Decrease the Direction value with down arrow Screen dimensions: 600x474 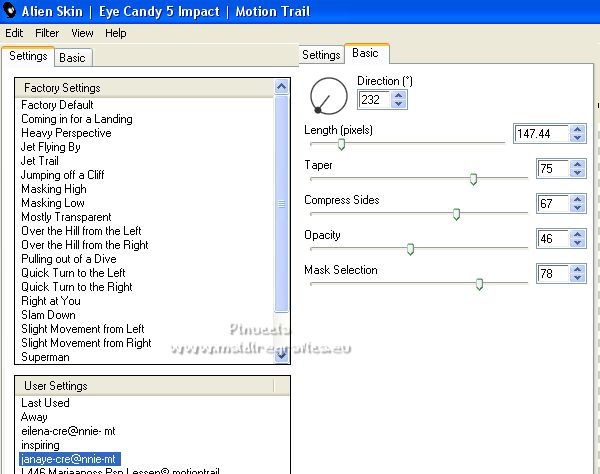click(399, 104)
